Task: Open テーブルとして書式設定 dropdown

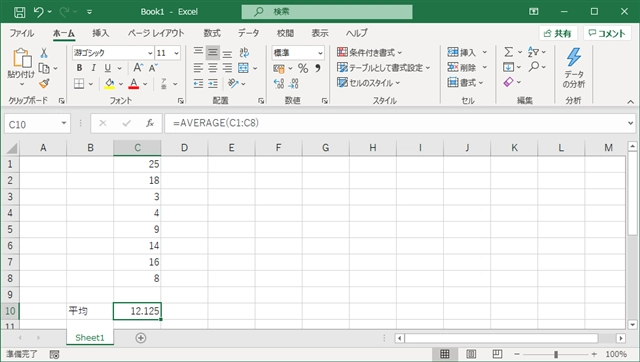Action: (384, 67)
